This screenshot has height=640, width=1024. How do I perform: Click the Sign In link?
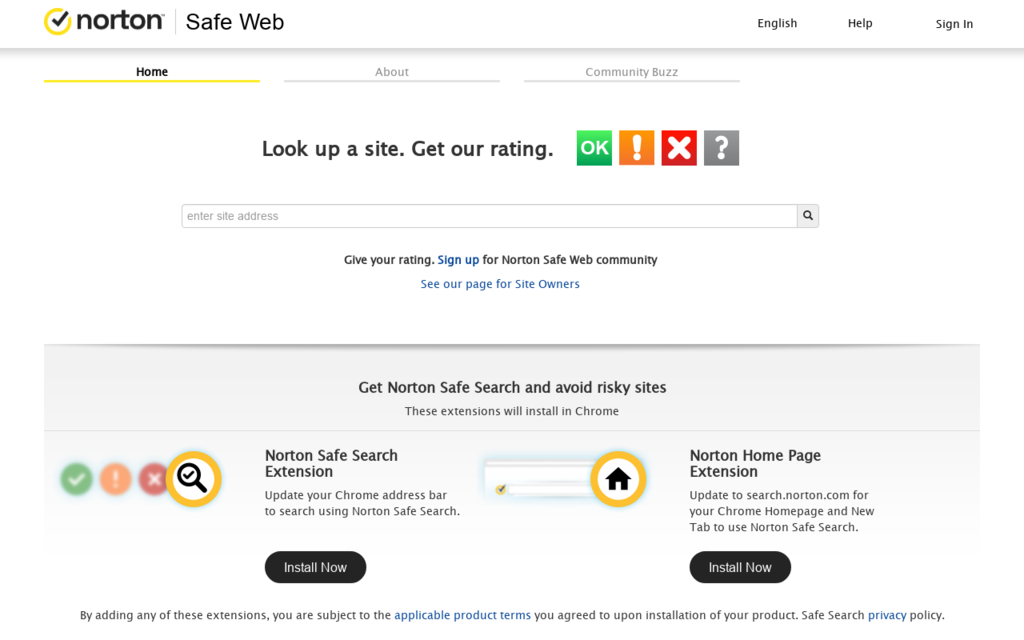(x=954, y=24)
